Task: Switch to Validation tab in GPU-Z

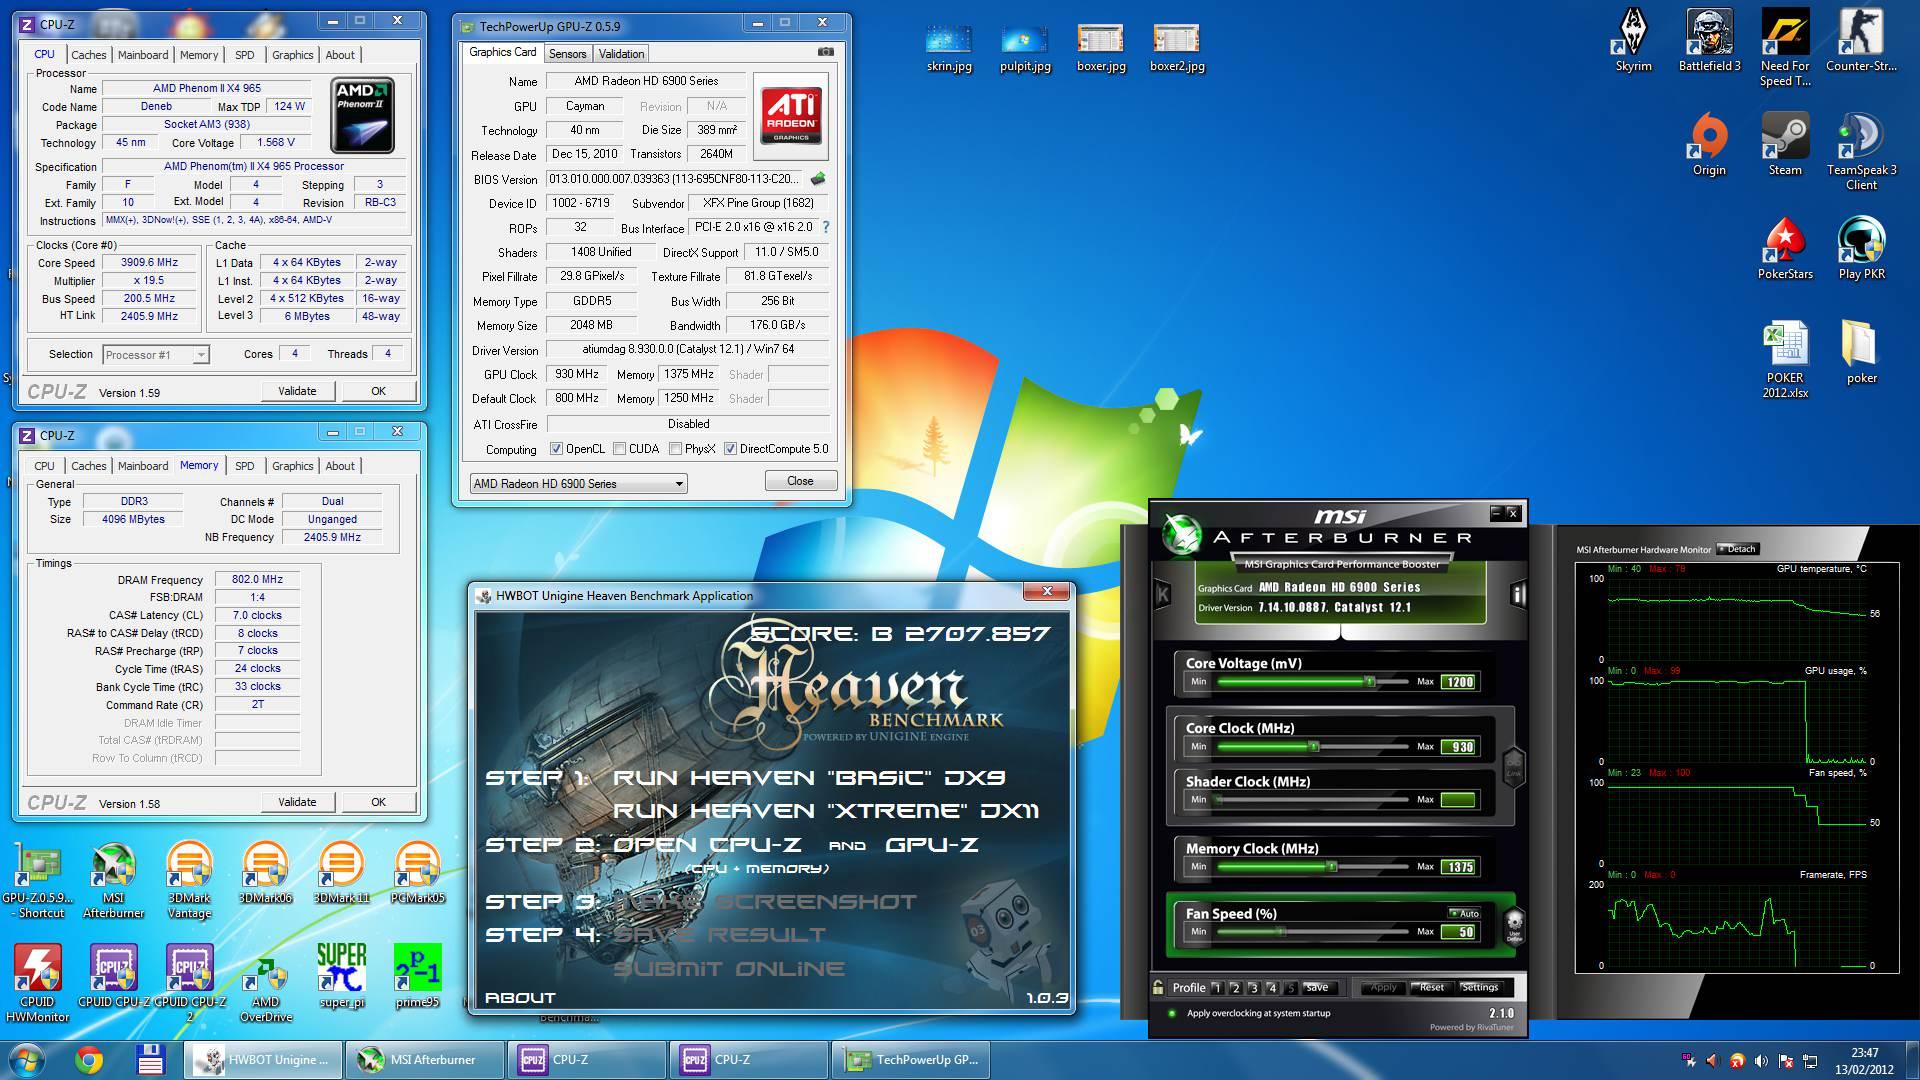Action: coord(621,54)
